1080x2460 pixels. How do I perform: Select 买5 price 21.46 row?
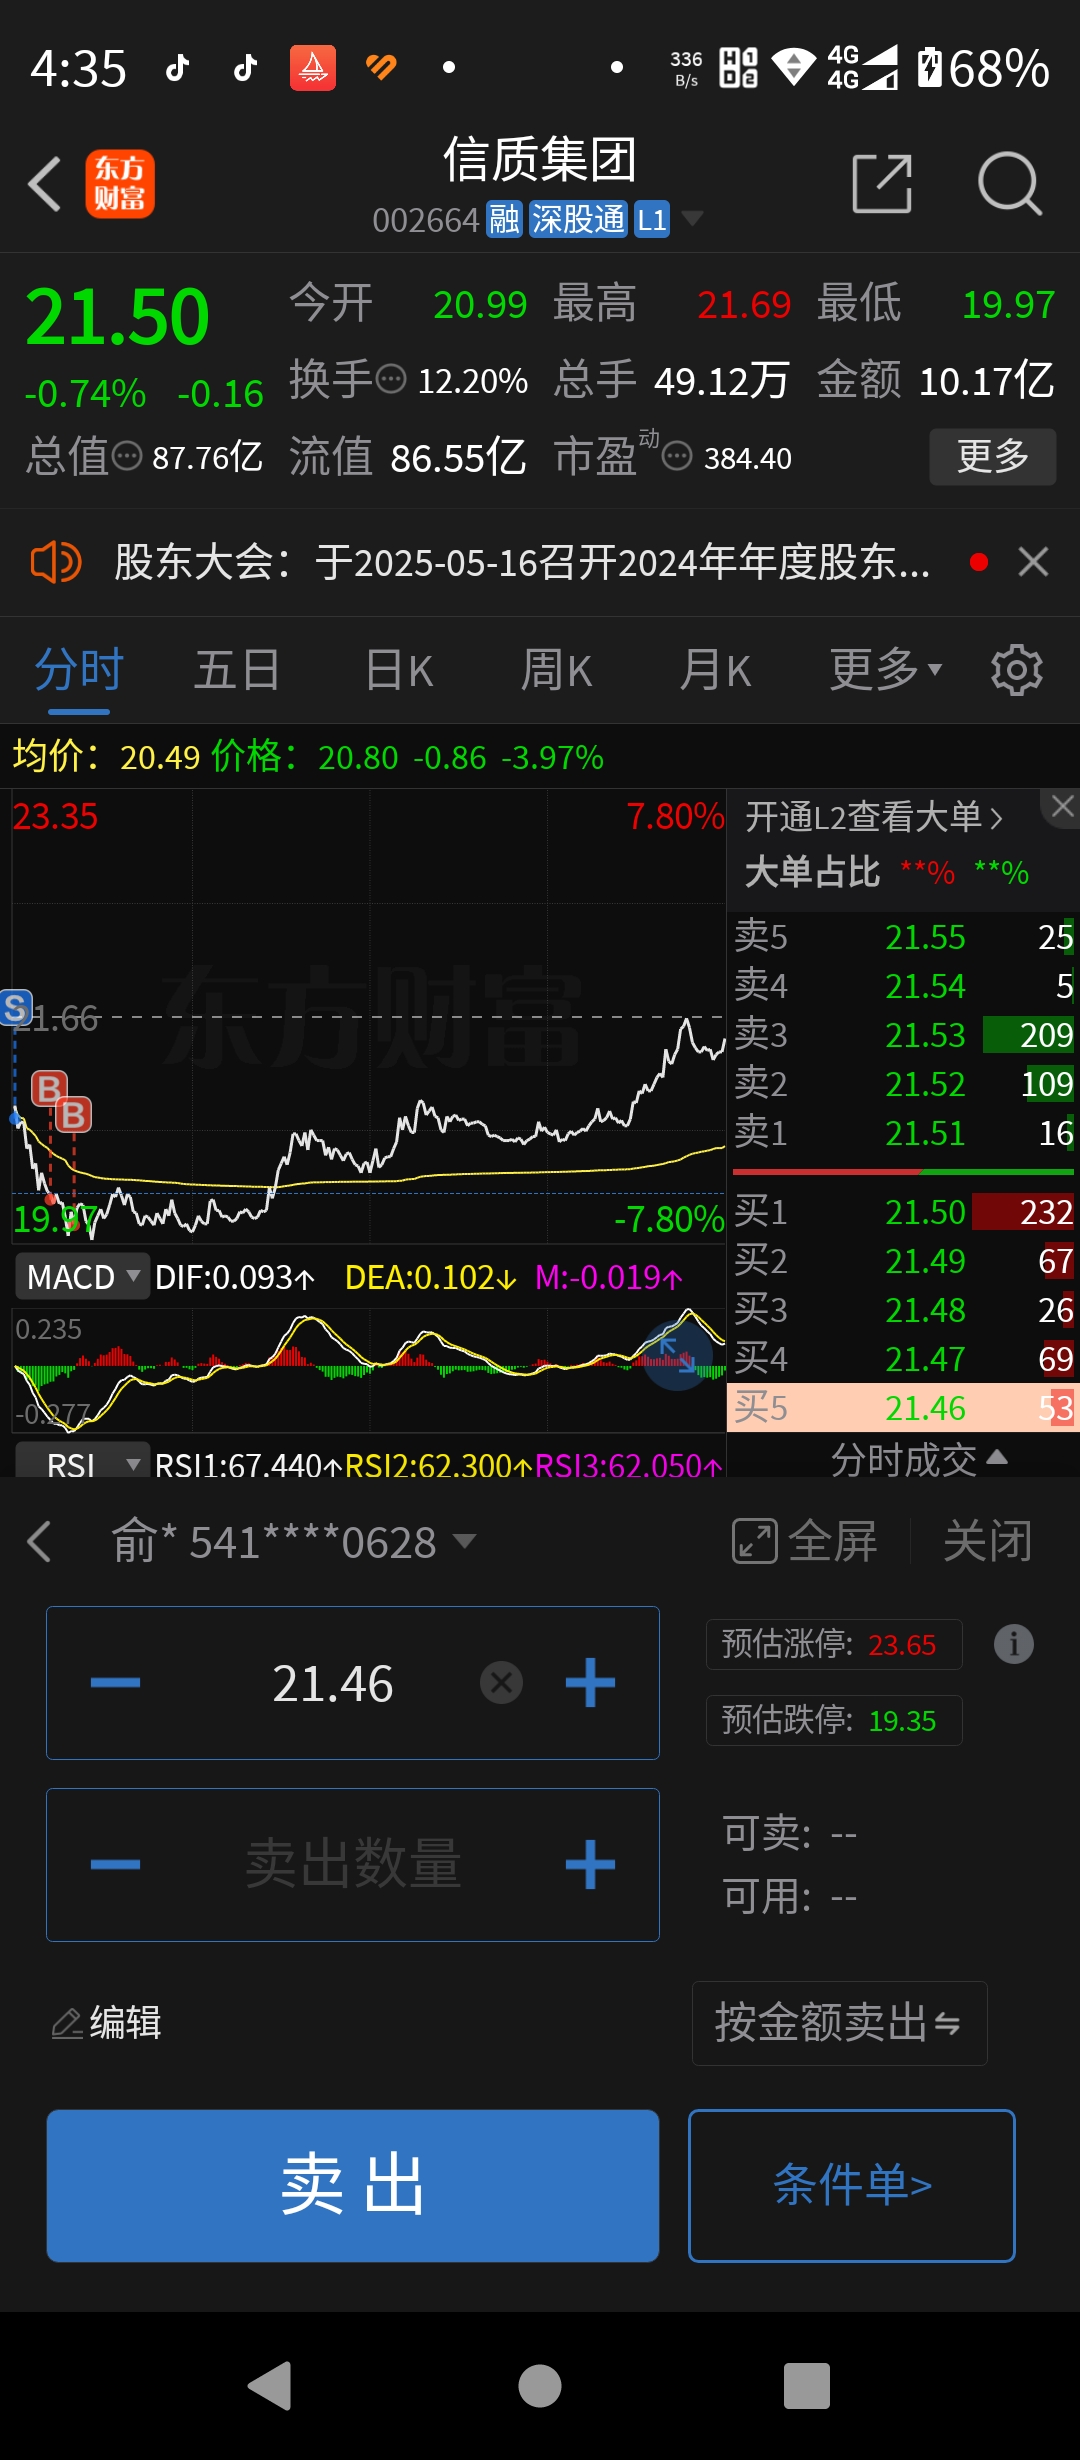tap(903, 1408)
